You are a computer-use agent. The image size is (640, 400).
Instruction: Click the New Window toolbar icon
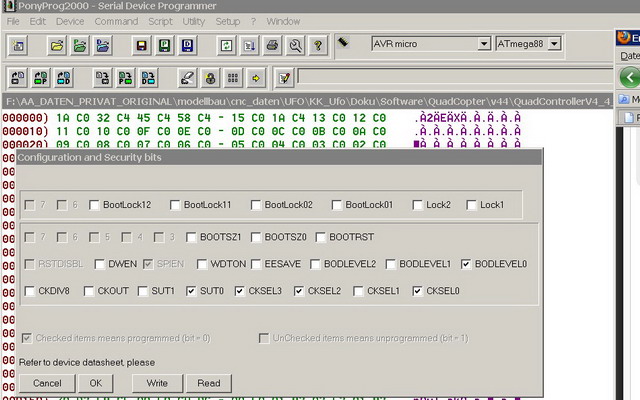(19, 45)
